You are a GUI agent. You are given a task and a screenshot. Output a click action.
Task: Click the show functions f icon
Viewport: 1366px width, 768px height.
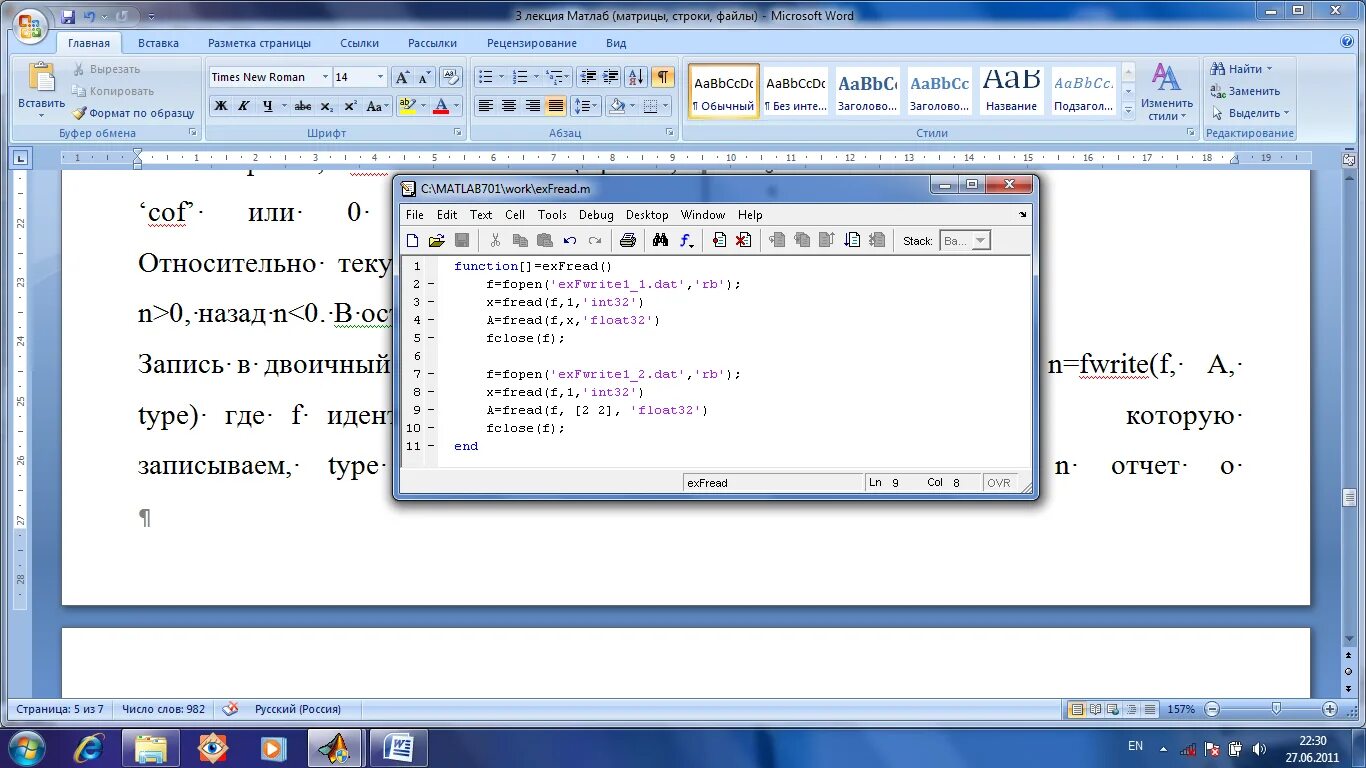(686, 240)
